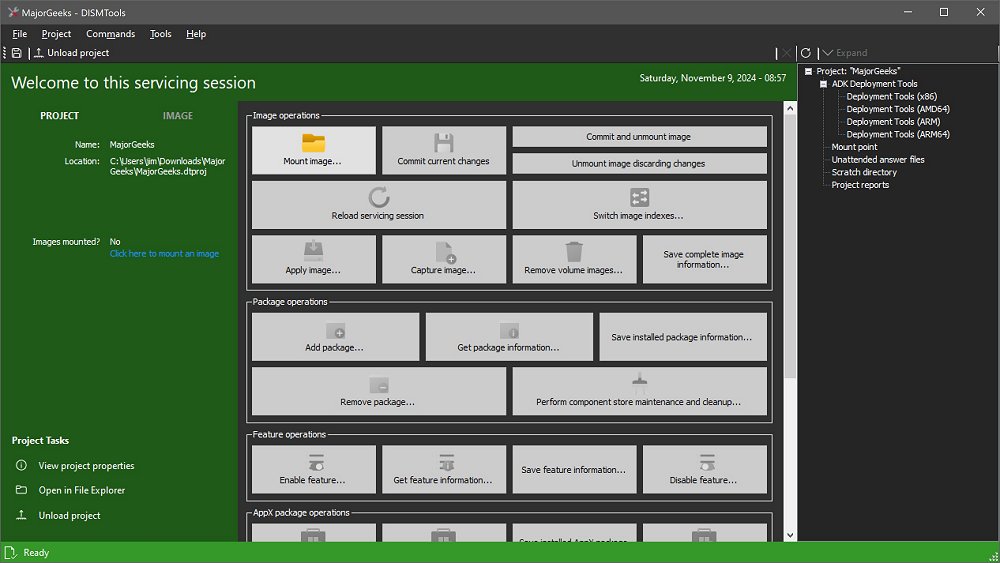Screen dimensions: 1000x563
Task: Click the Switch image indexes icon
Action: click(x=639, y=197)
